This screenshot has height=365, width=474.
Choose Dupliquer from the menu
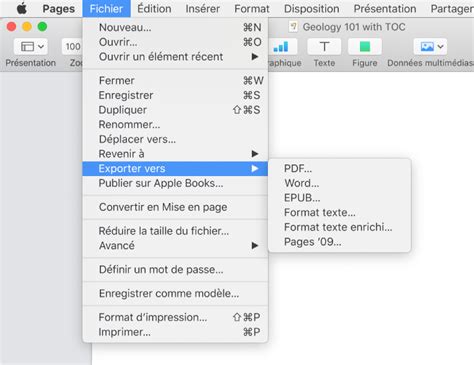click(175, 110)
